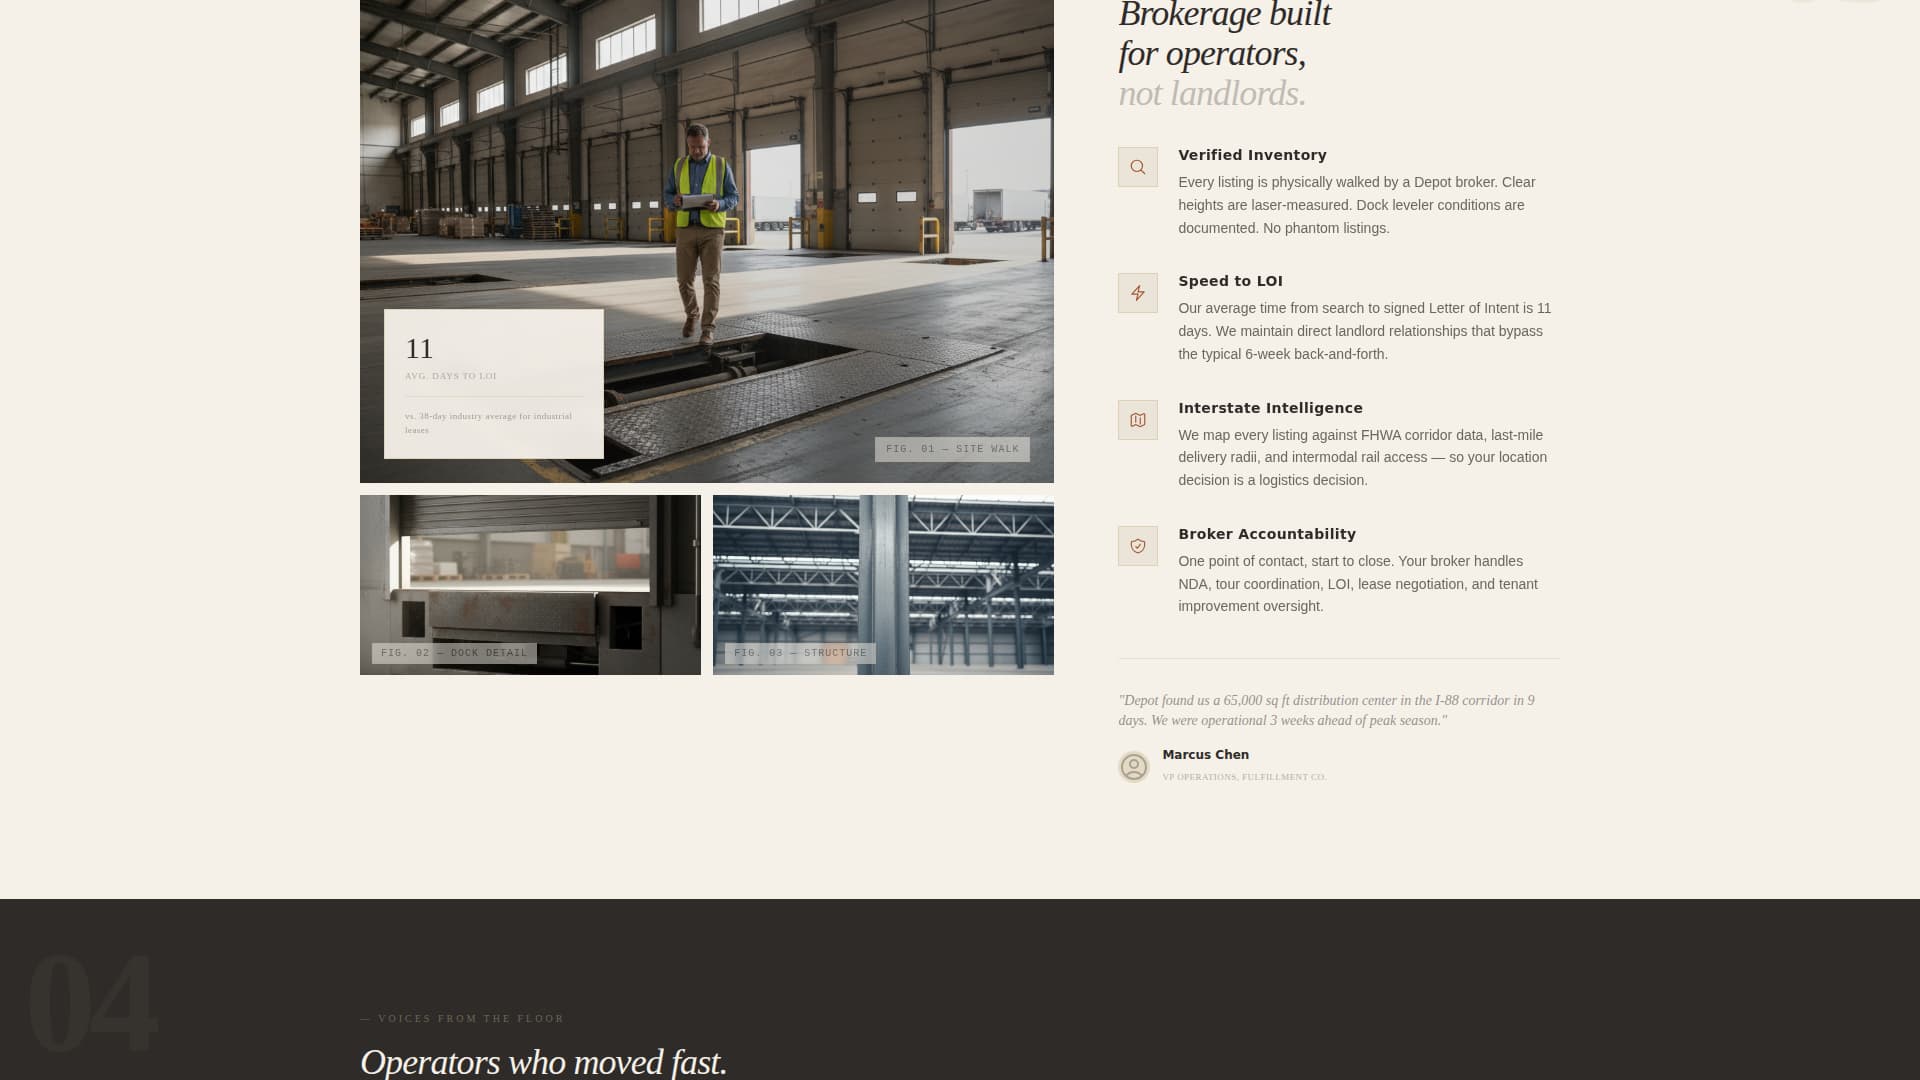
Task: Click the shield-check icon for Broker Accountability
Action: coord(1138,546)
